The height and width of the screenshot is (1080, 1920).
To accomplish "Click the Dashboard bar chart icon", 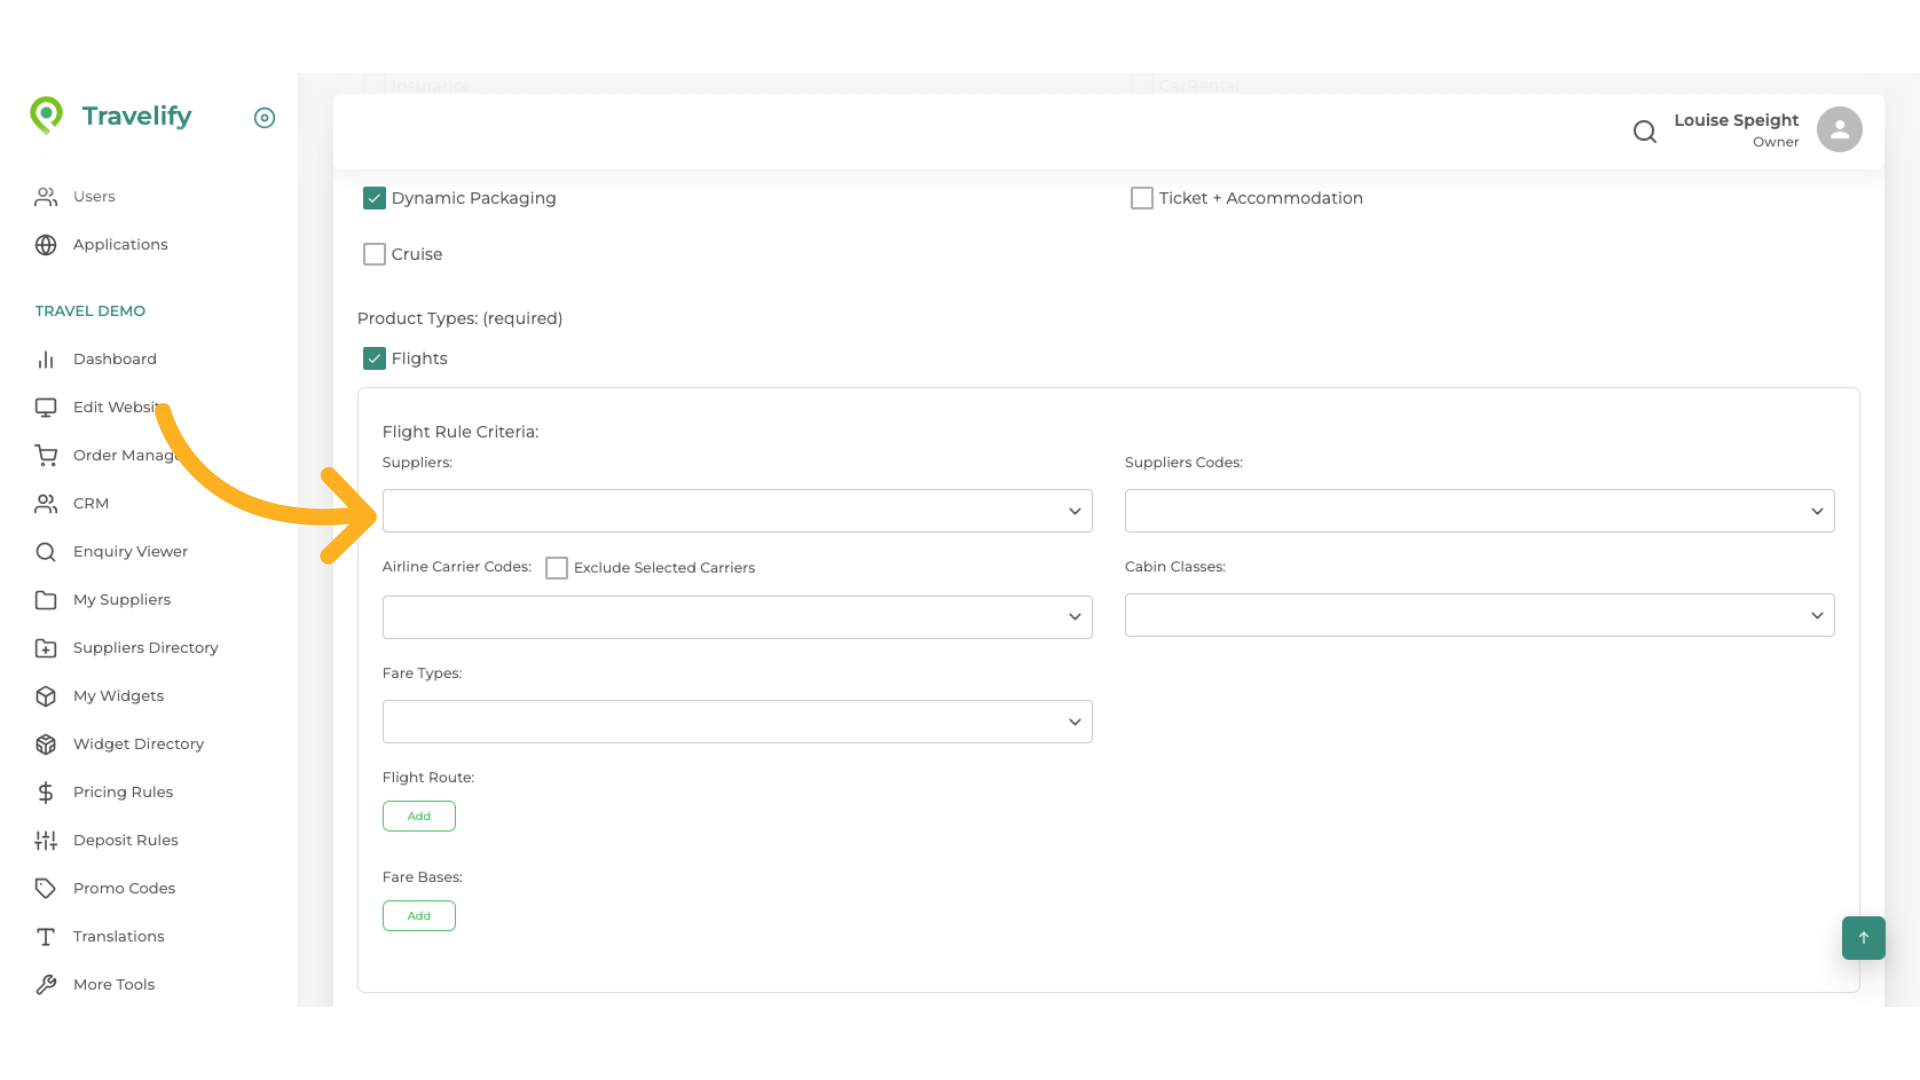I will [46, 359].
